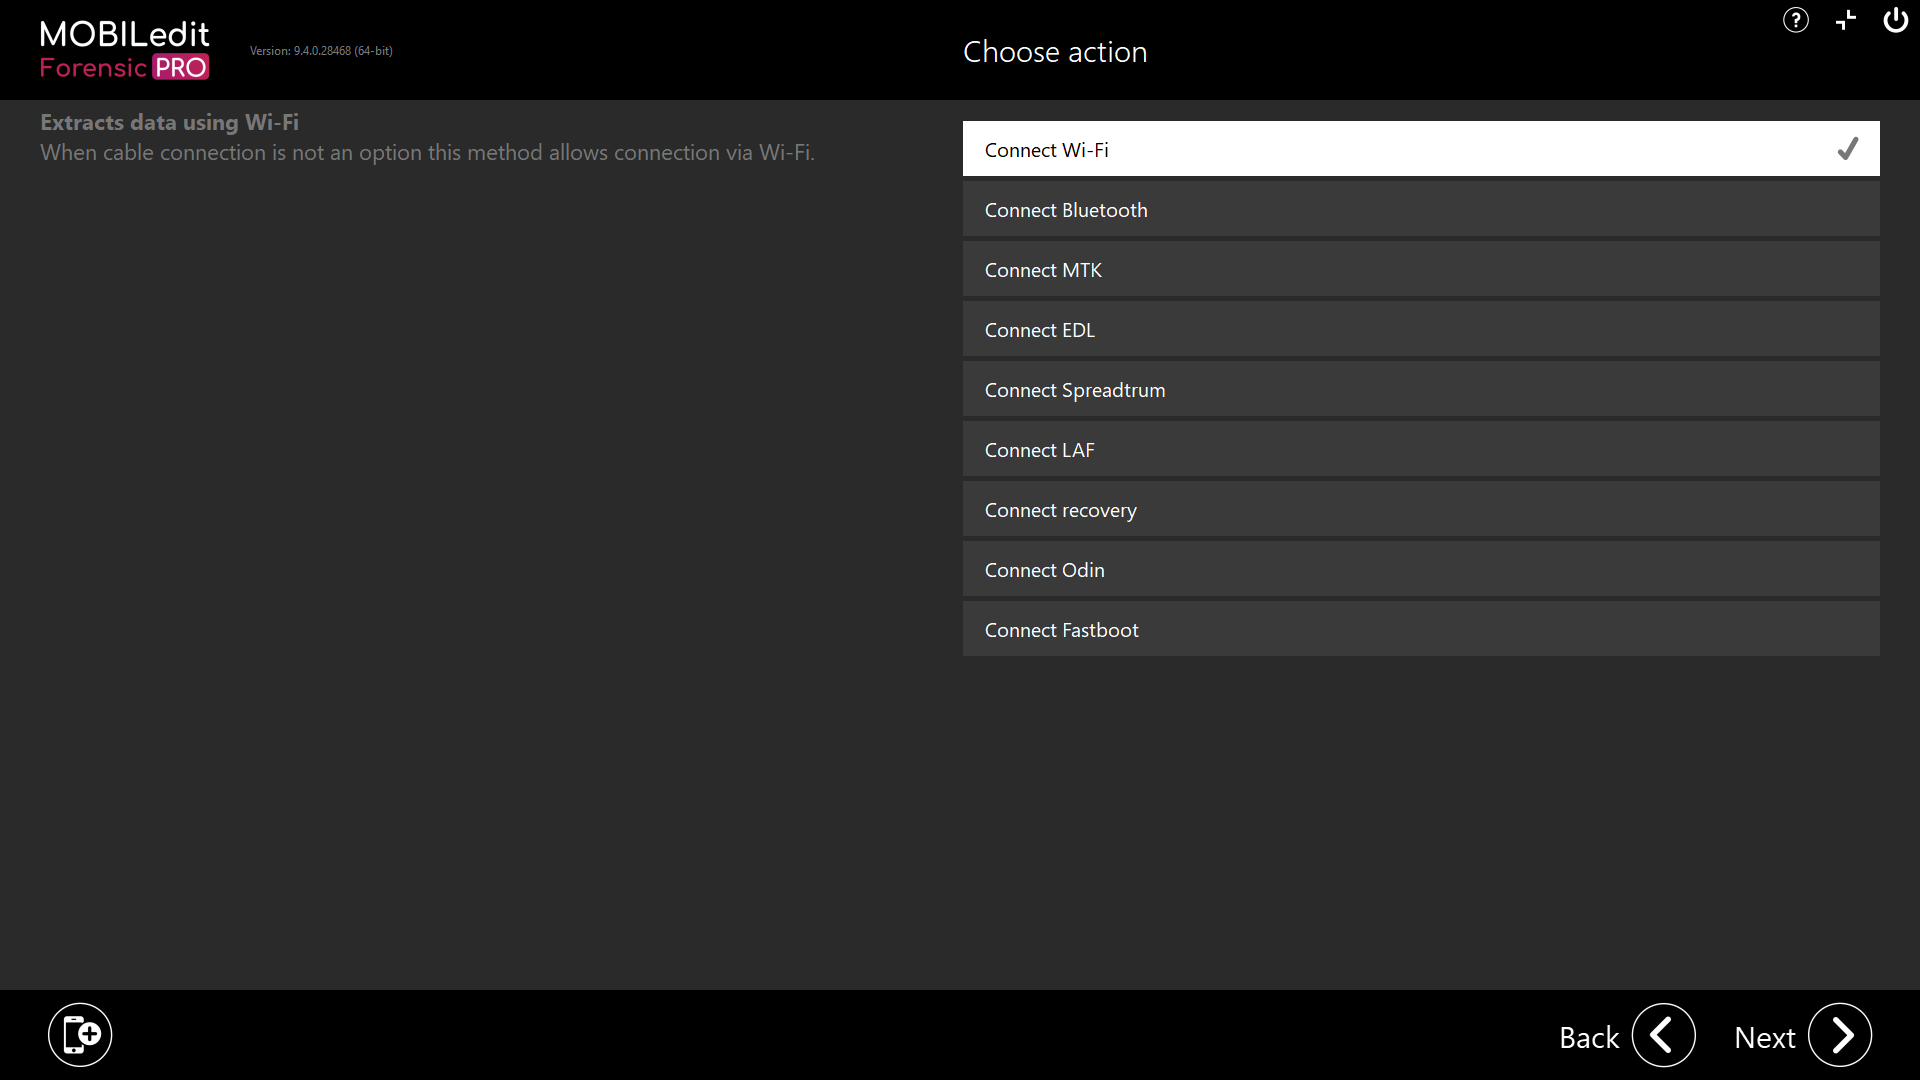Expand Connect Fastboot connection option

click(1422, 630)
